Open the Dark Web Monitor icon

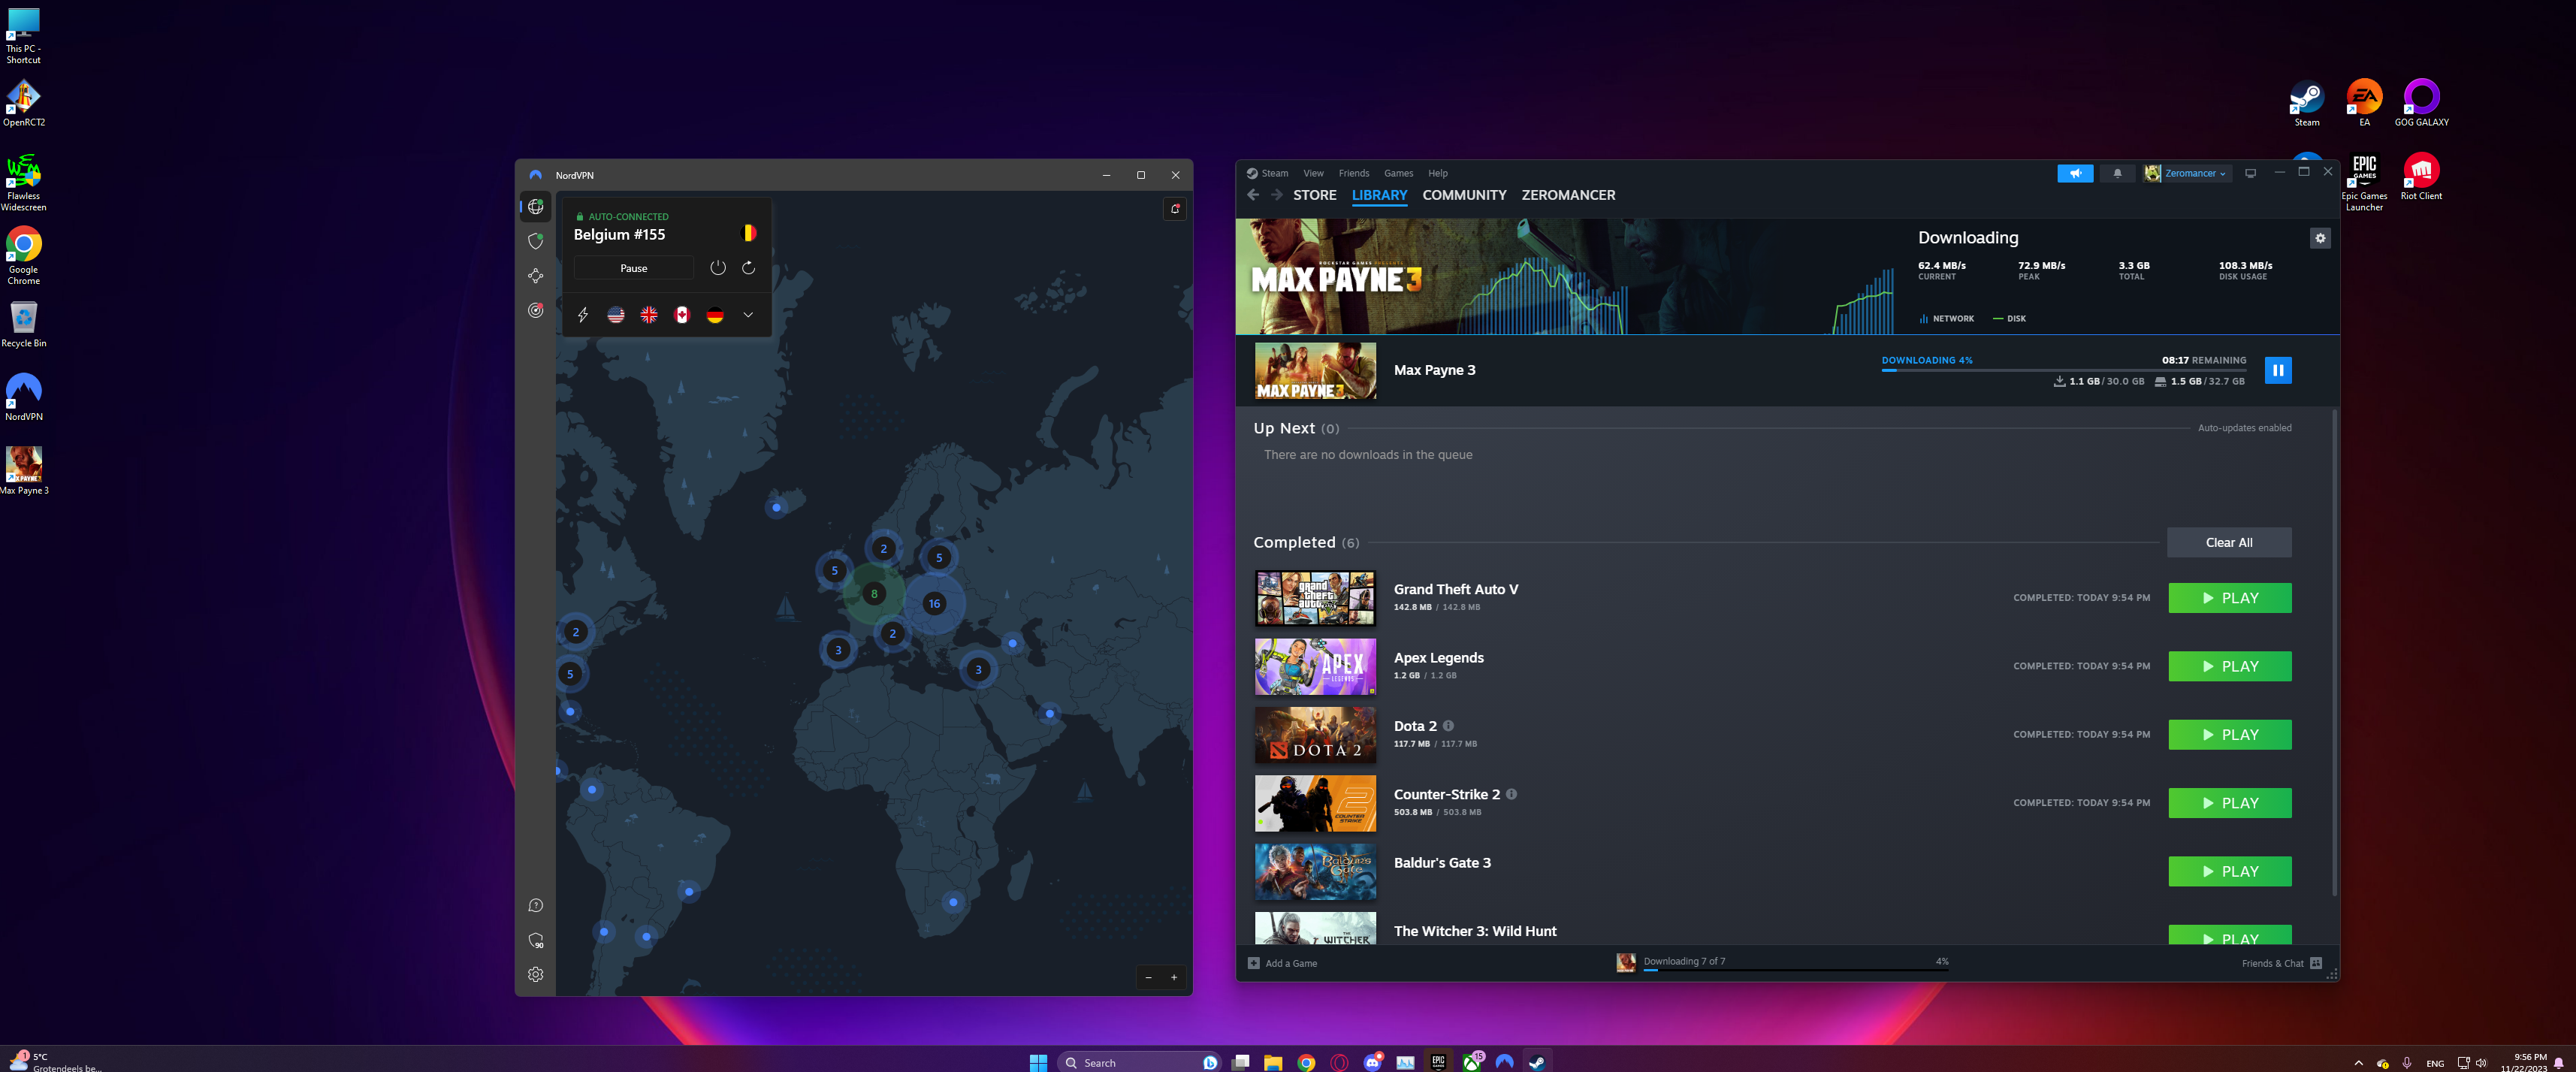pos(535,311)
